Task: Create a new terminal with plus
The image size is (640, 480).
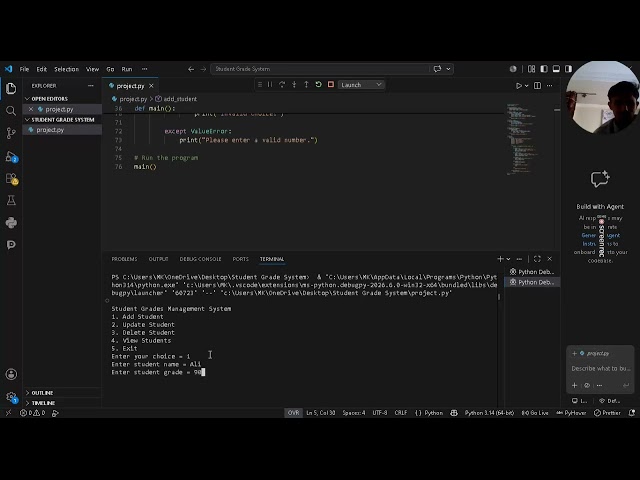Action: click(500, 259)
